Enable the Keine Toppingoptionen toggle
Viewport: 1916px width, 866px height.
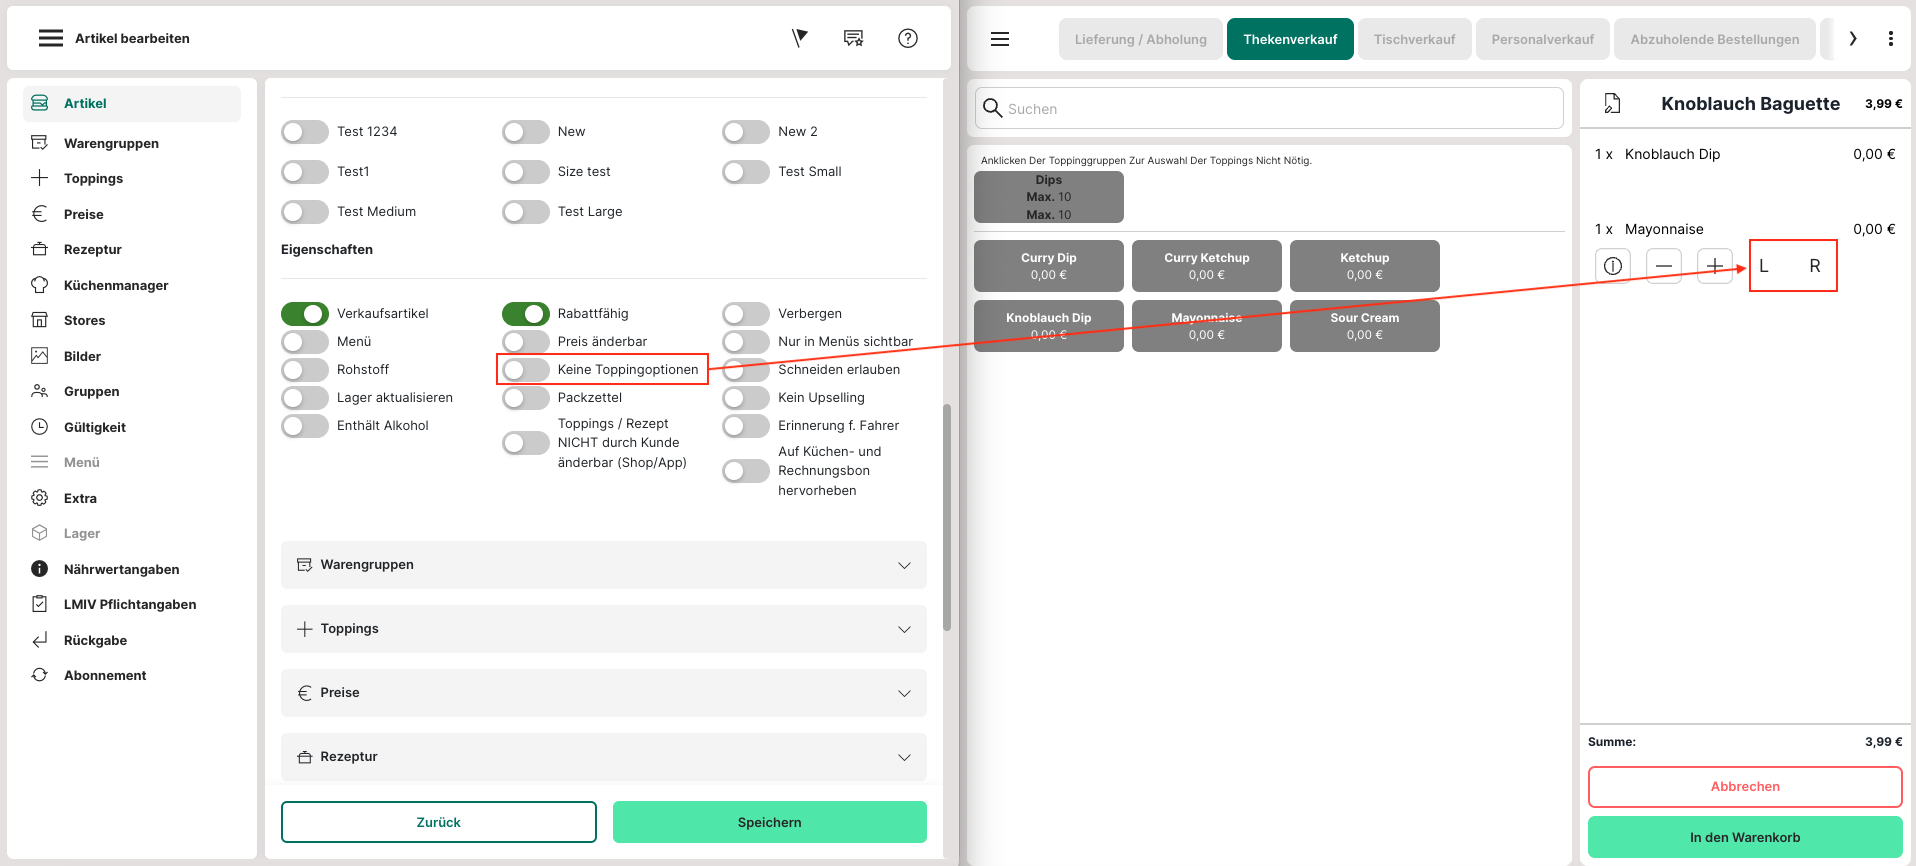coord(526,370)
